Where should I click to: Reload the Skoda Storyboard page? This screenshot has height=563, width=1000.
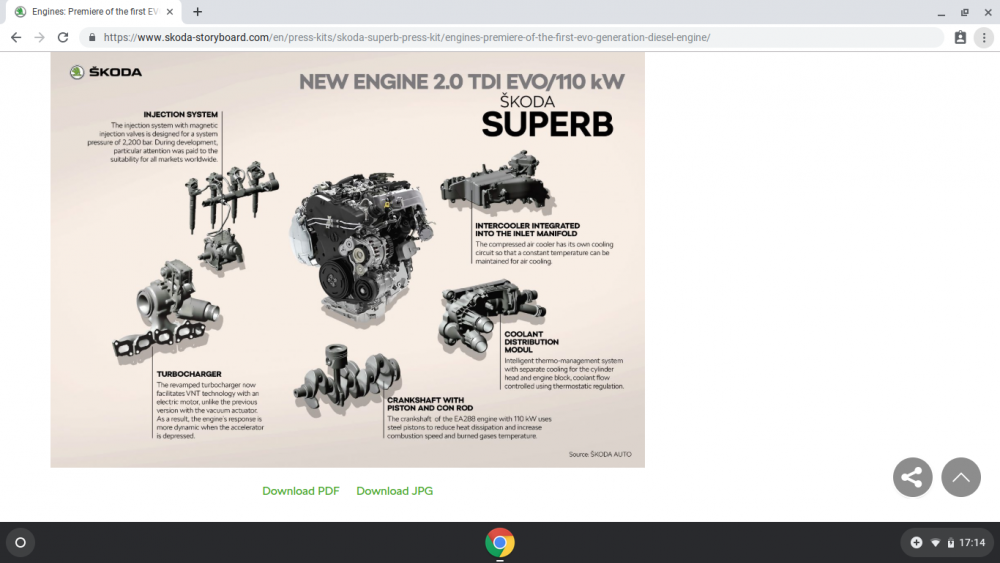coord(62,38)
